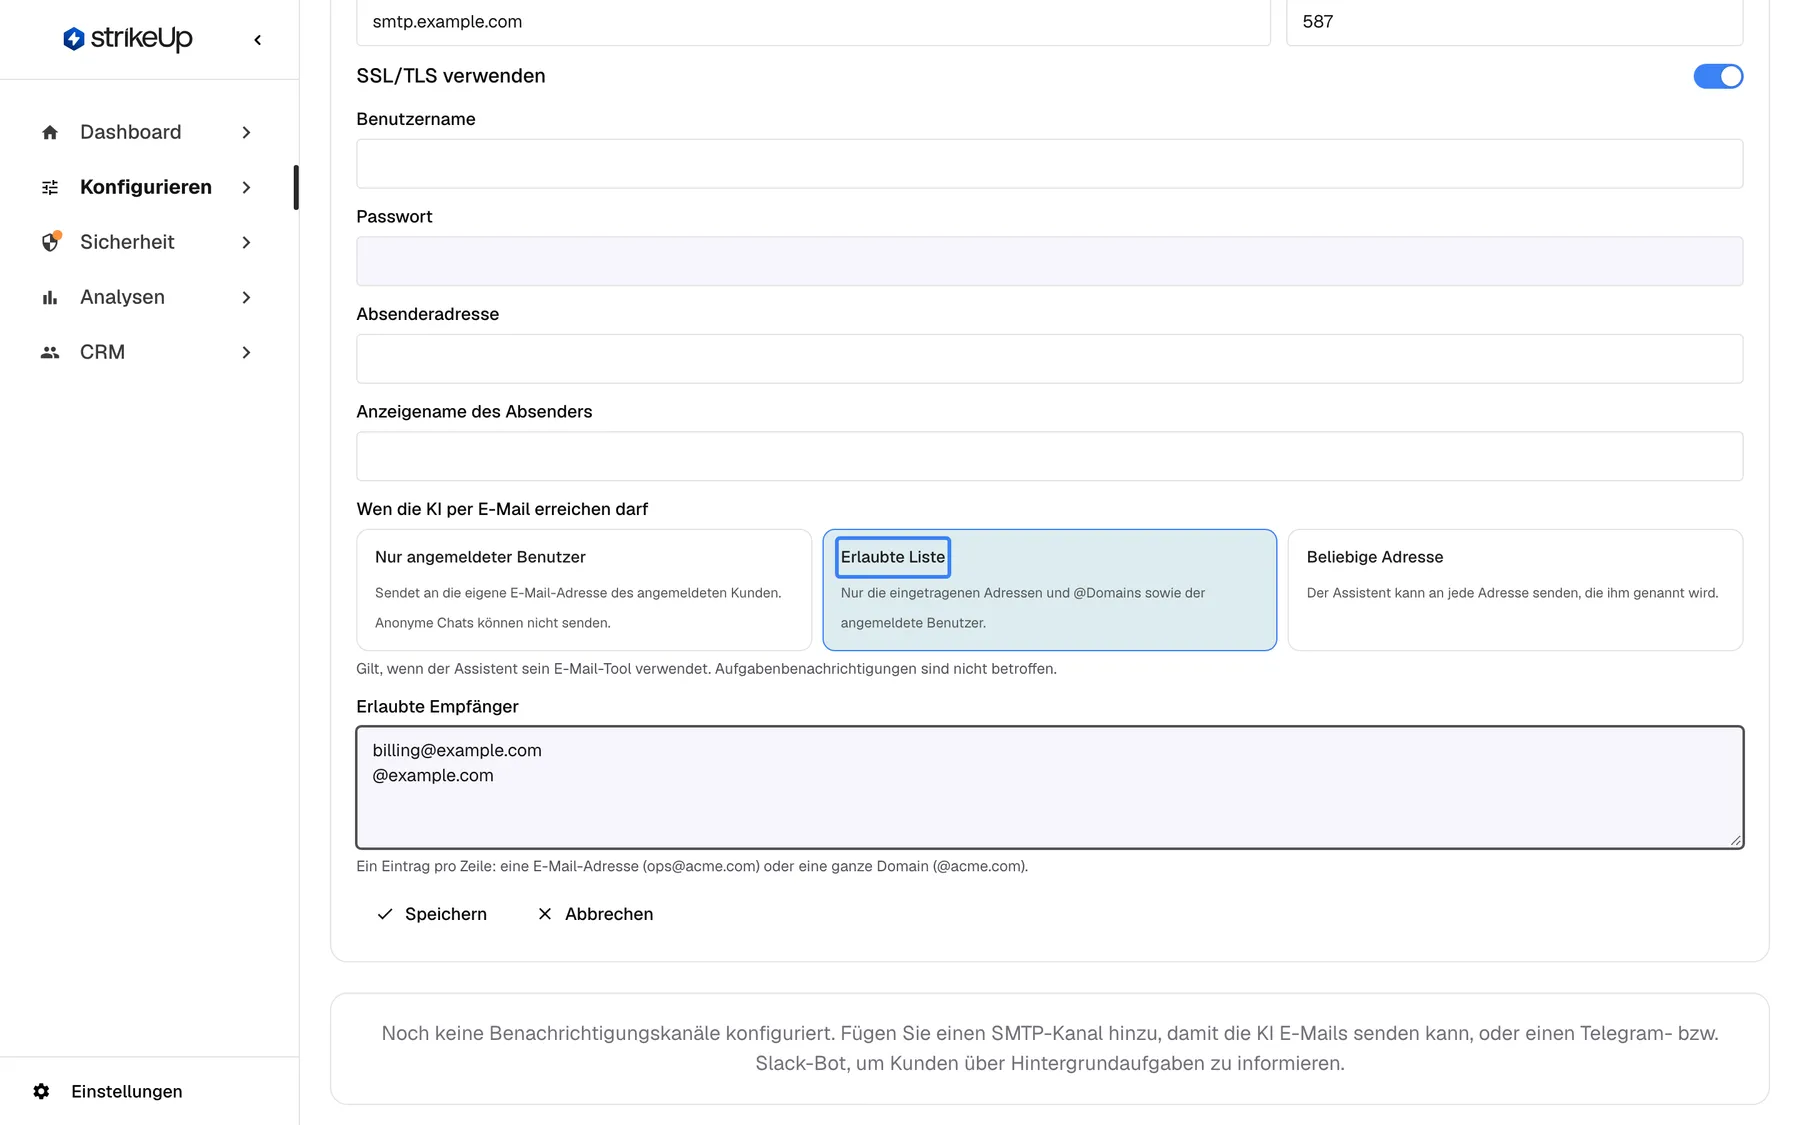The height and width of the screenshot is (1125, 1800).
Task: Toggle the SSL/TLS verwenden switch
Action: point(1718,76)
